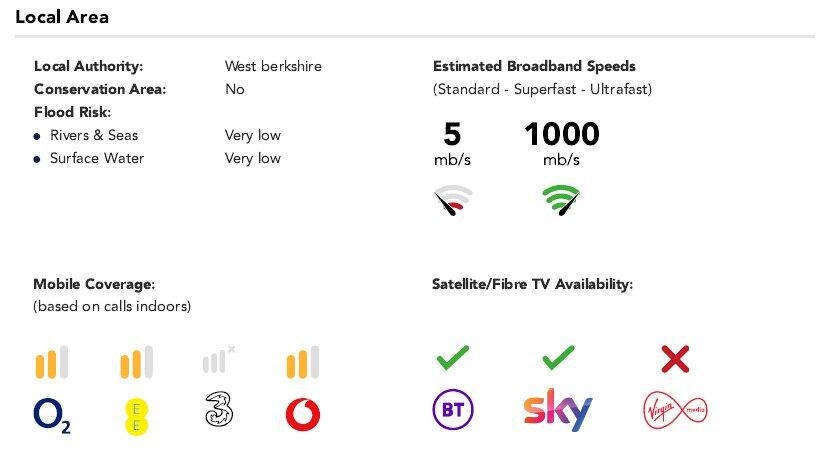This screenshot has height=462, width=823.
Task: Click the Local Area section heading
Action: tap(62, 17)
